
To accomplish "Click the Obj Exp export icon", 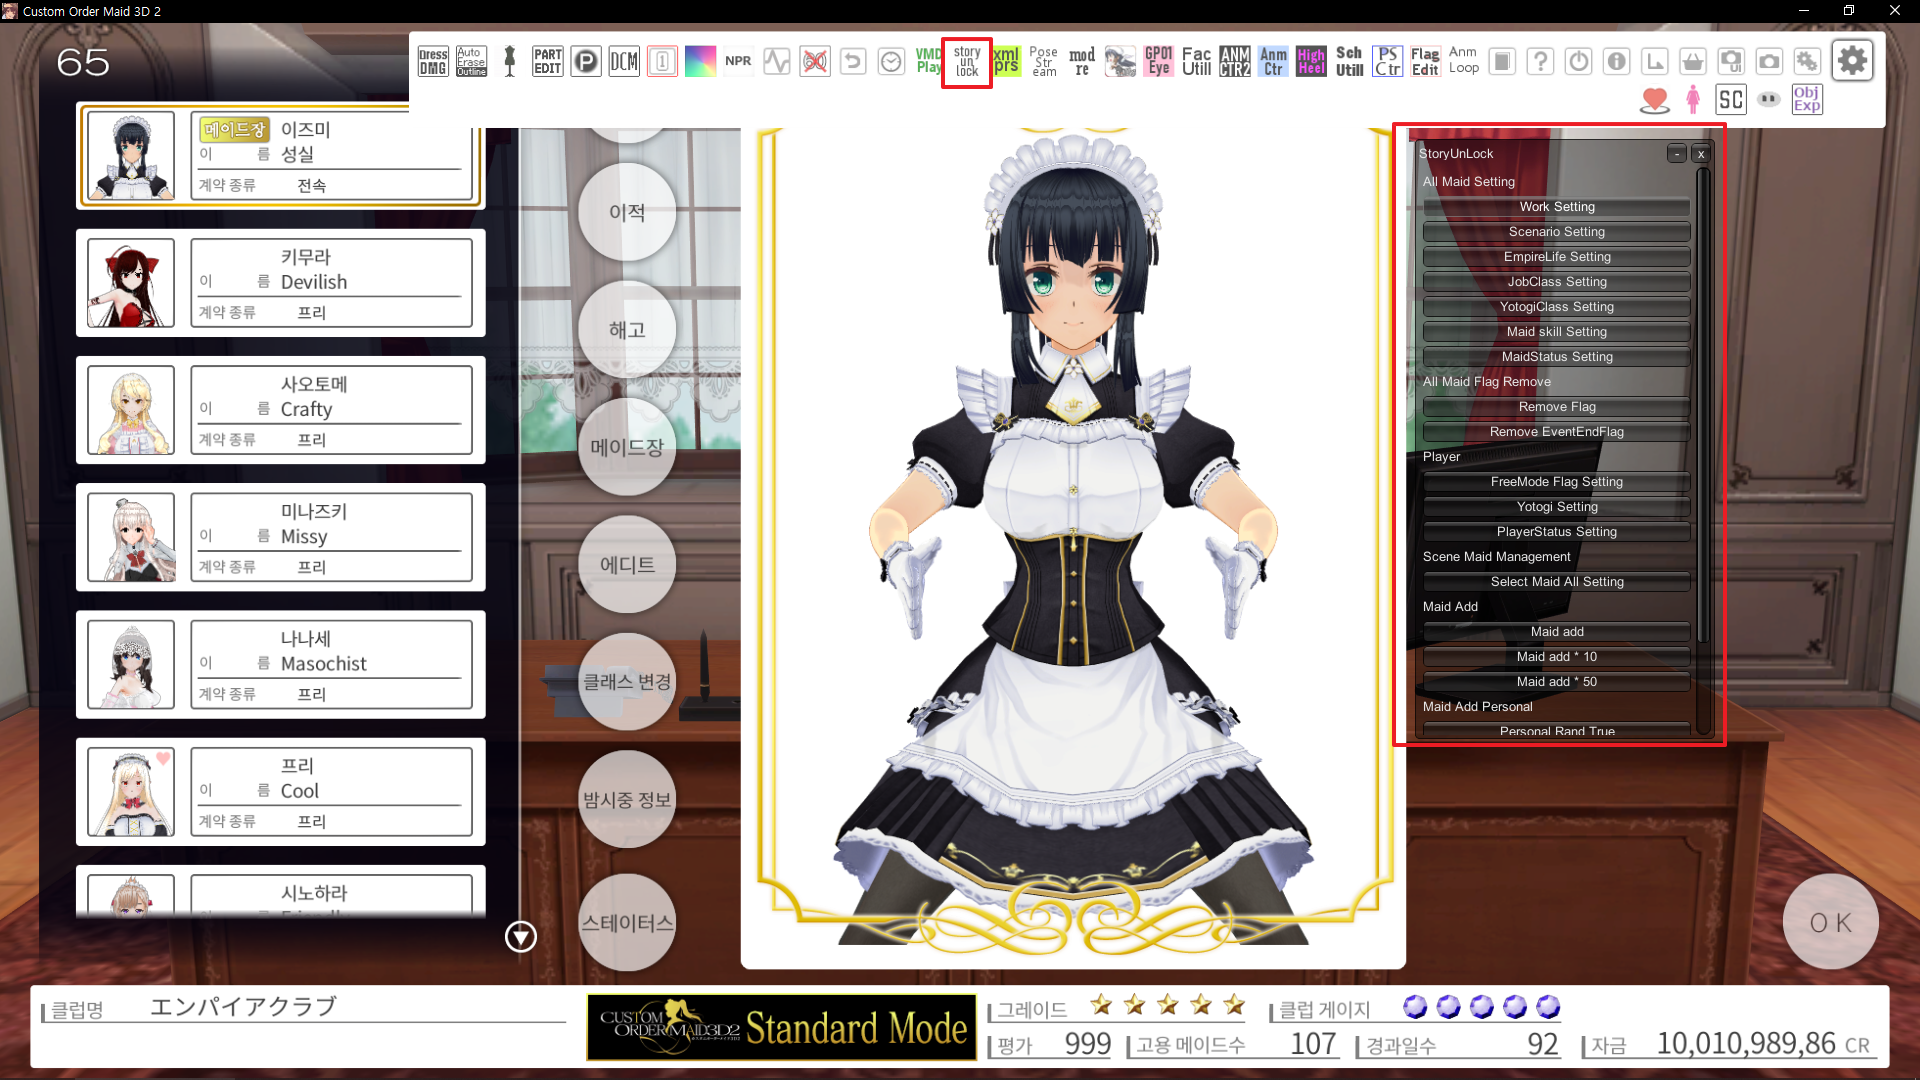I will (x=1806, y=99).
